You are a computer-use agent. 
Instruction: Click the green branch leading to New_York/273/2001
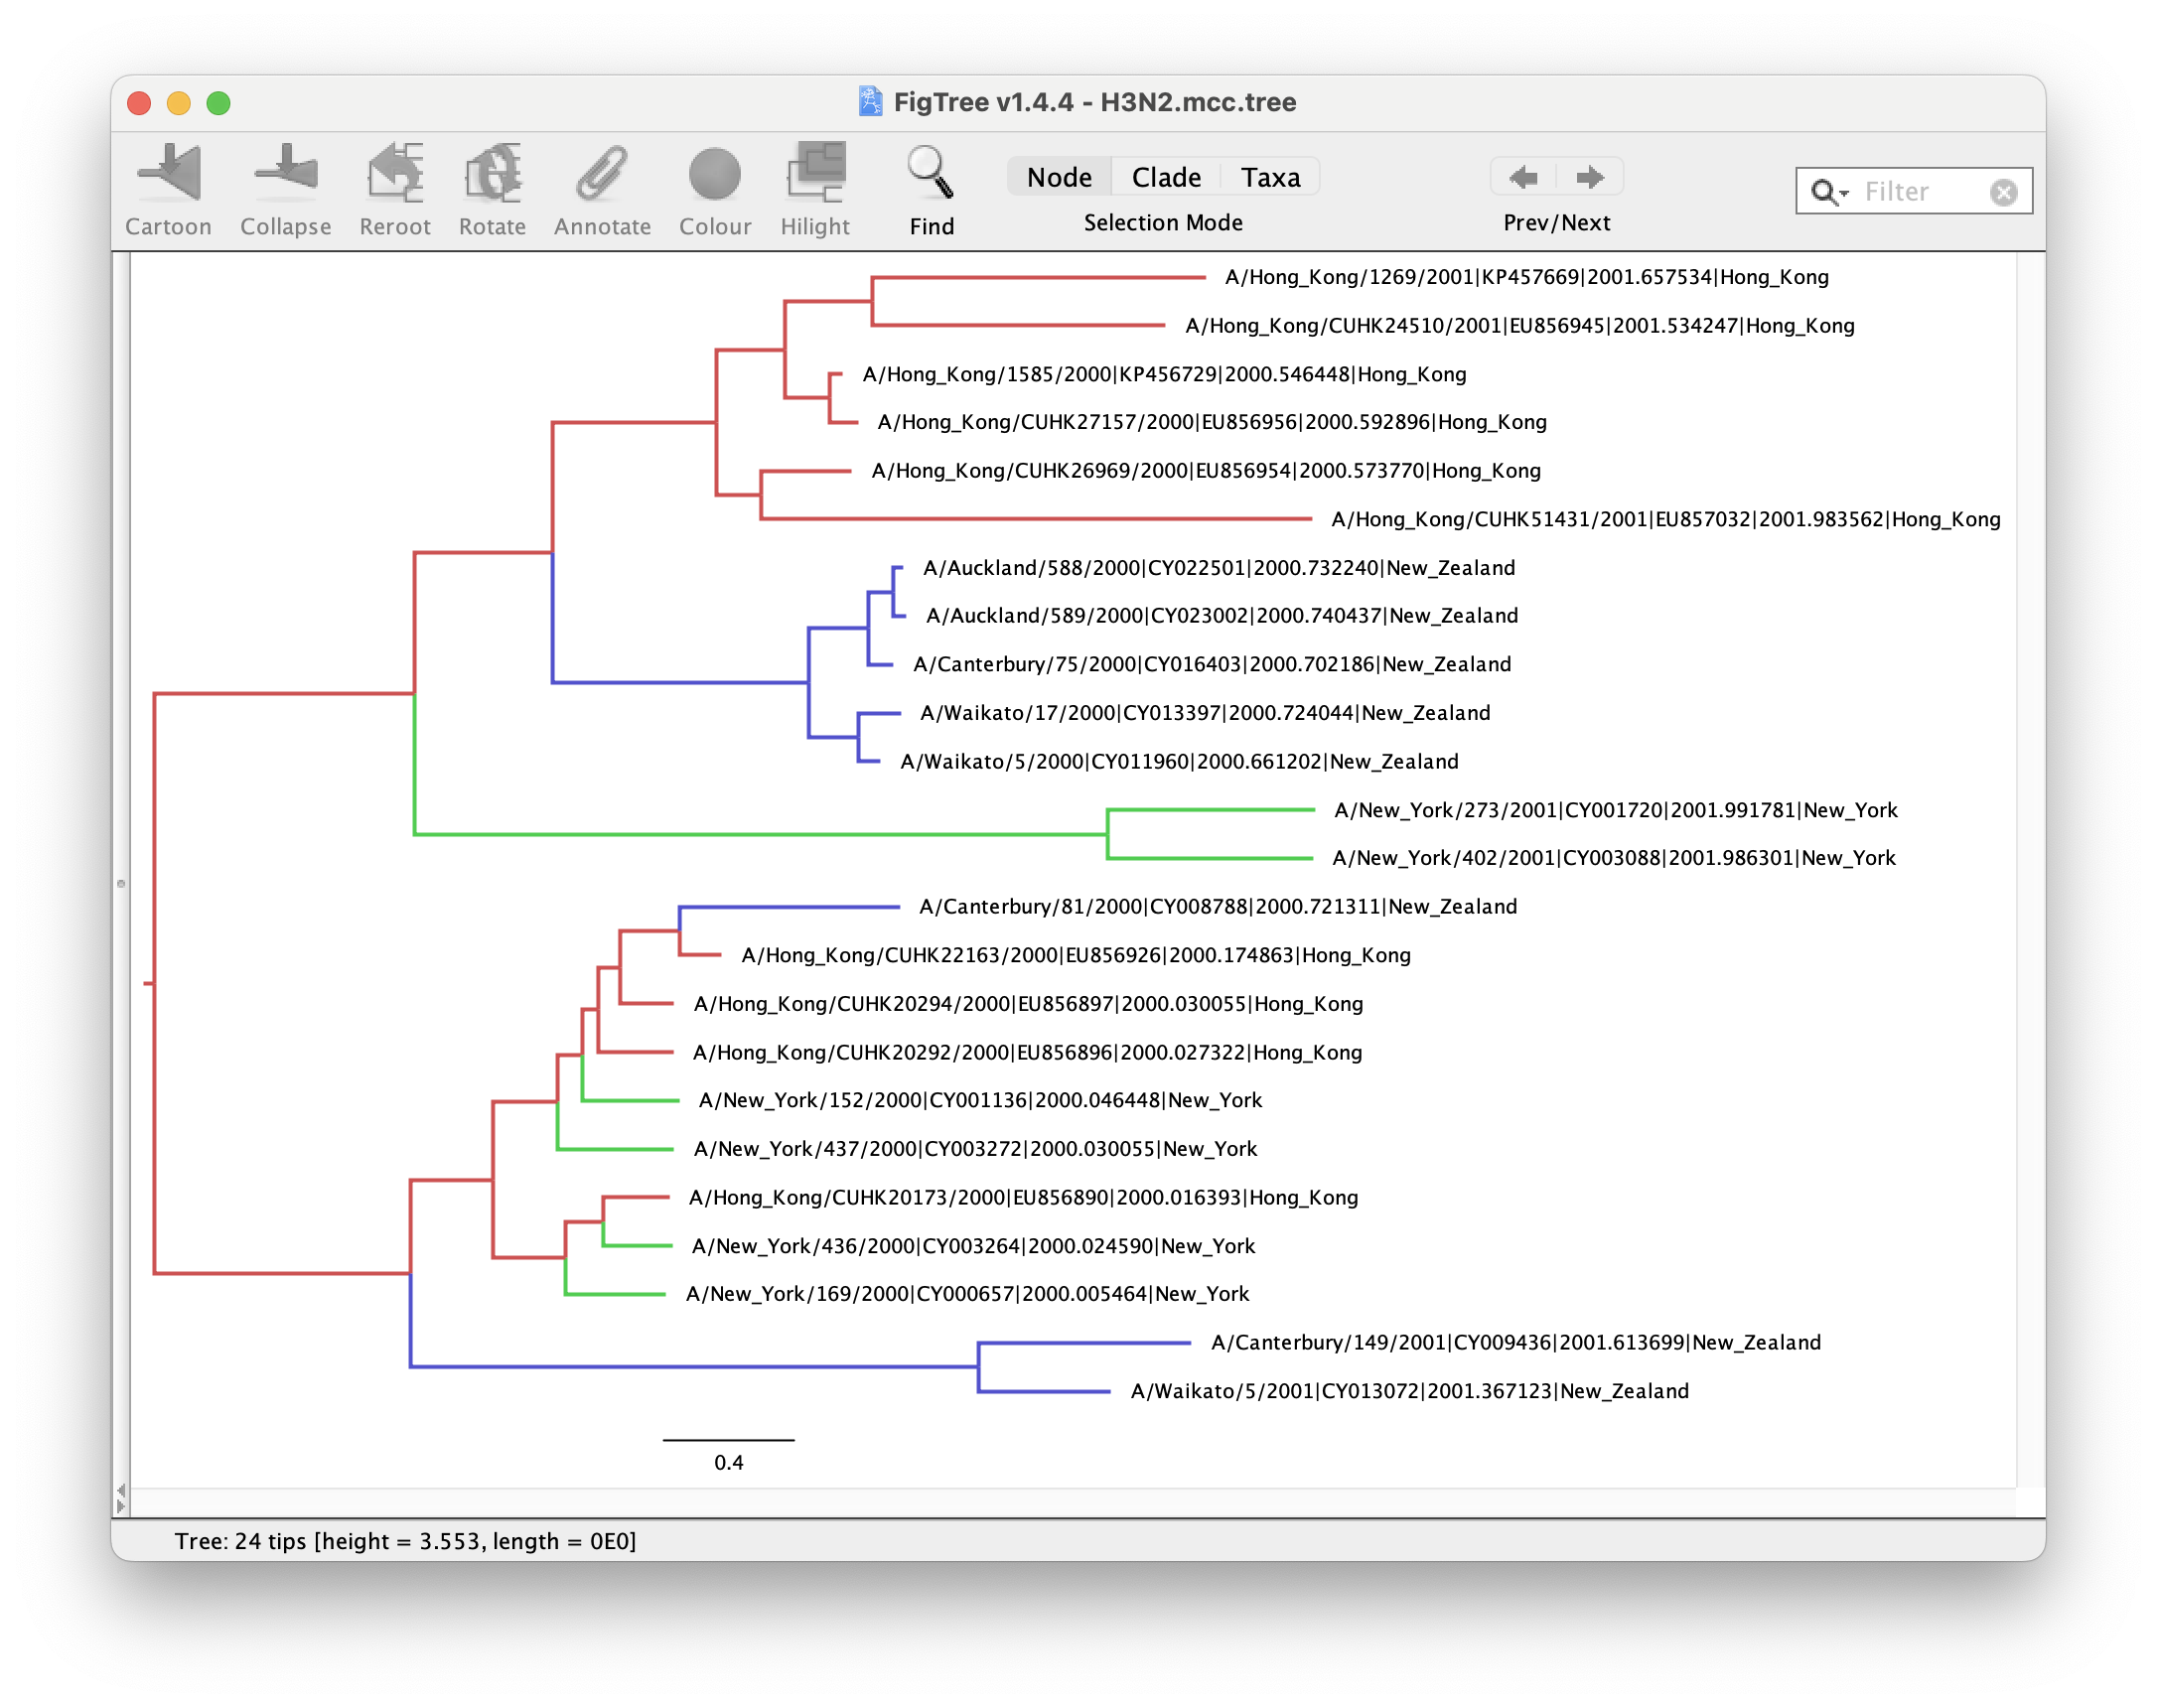tap(1210, 810)
